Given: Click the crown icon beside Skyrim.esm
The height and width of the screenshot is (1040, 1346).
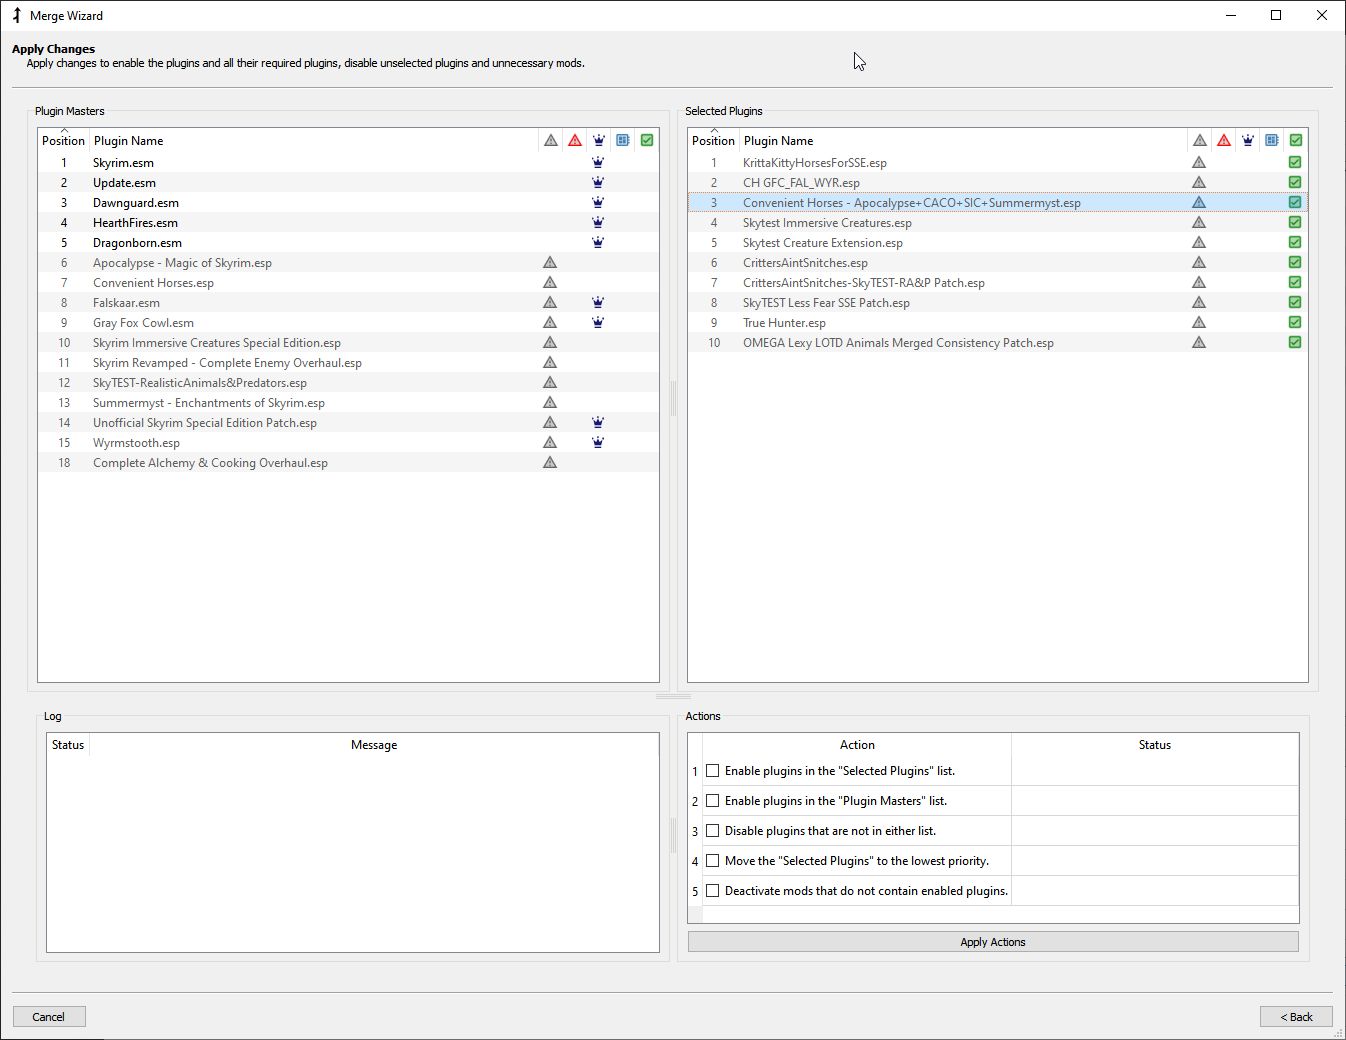Looking at the screenshot, I should pos(598,162).
